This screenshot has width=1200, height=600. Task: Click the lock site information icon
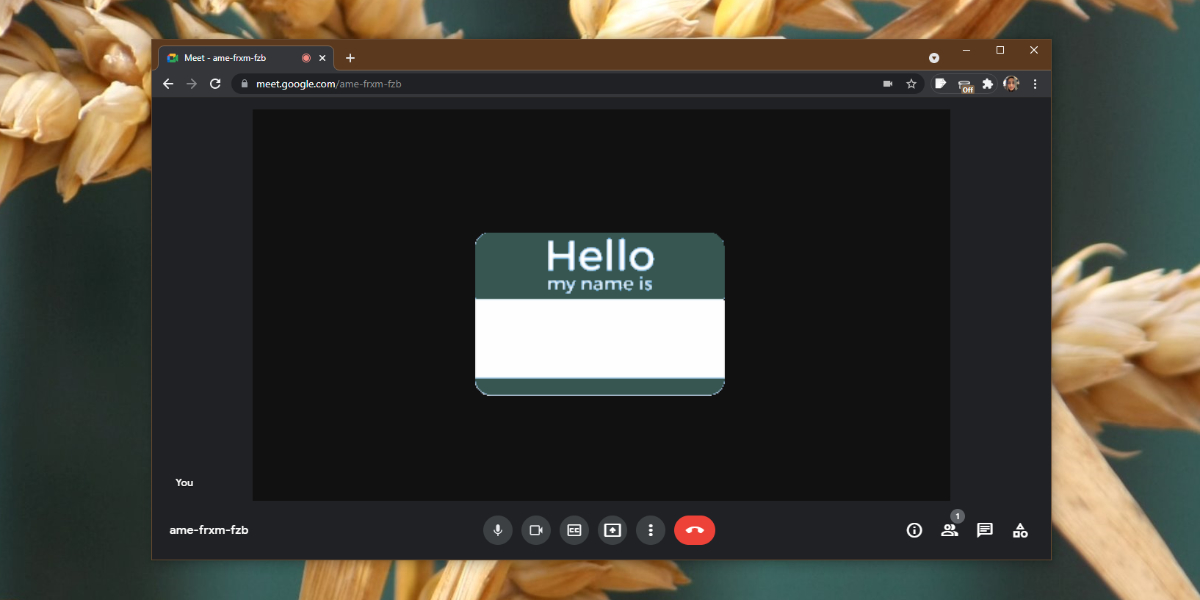243,84
